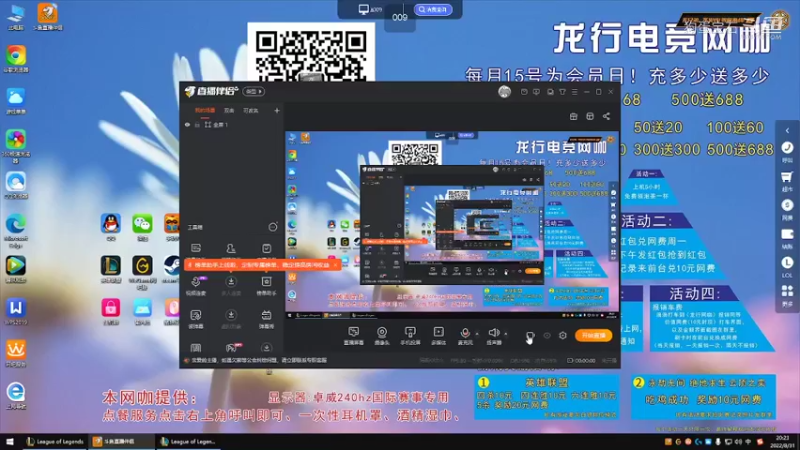Open the League of Legends desktop shortcut

coord(111,269)
